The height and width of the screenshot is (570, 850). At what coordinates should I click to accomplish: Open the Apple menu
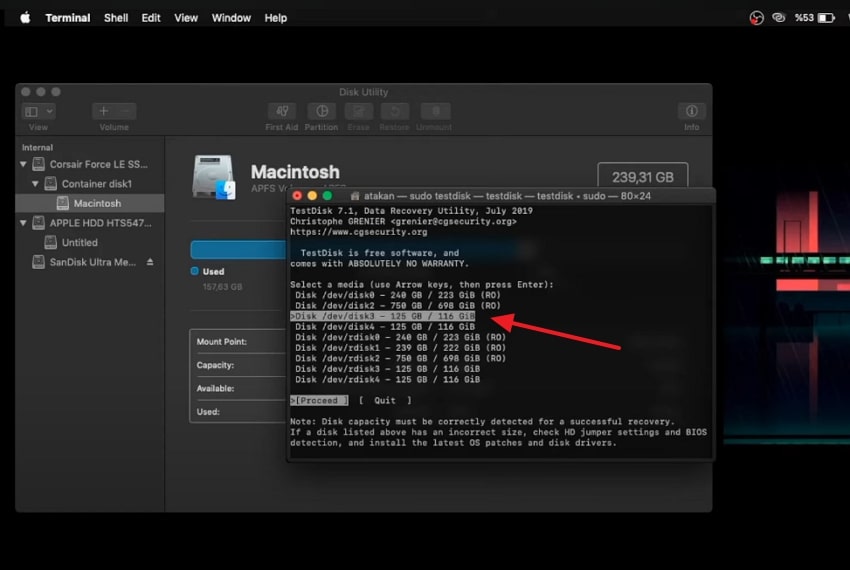pyautogui.click(x=25, y=18)
